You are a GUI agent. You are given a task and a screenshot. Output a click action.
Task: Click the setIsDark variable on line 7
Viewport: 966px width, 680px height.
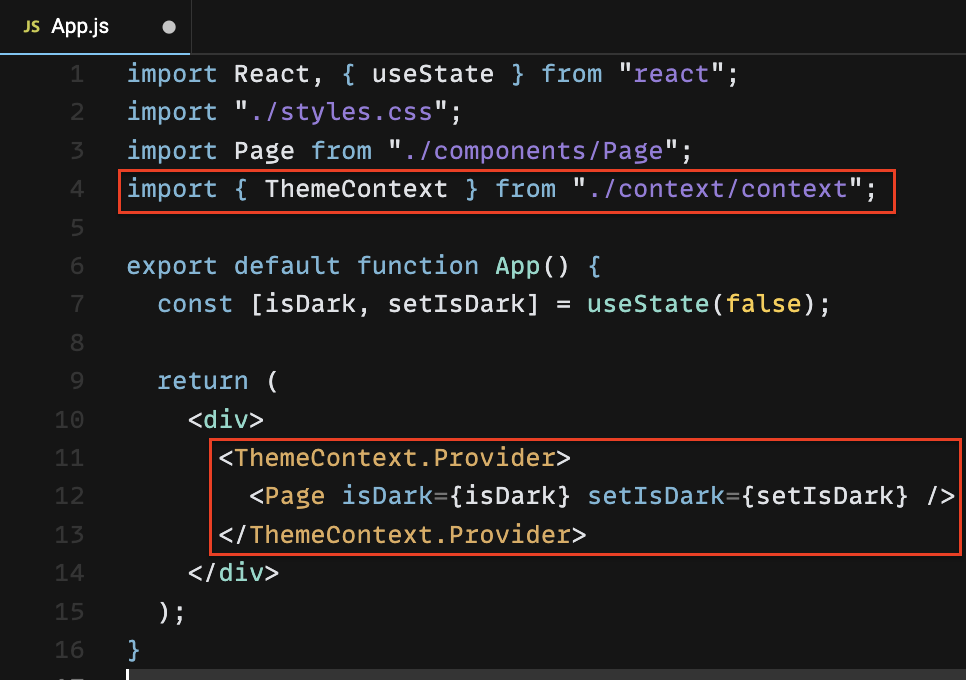[x=456, y=304]
